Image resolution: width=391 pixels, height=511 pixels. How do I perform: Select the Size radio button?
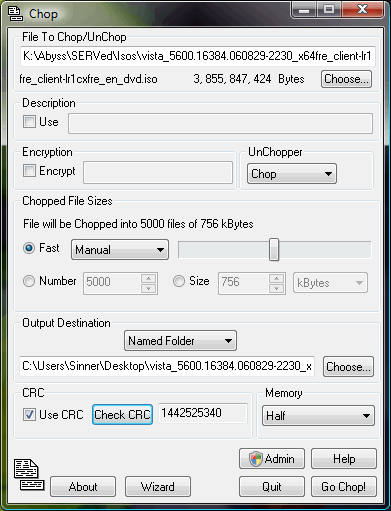click(x=179, y=281)
